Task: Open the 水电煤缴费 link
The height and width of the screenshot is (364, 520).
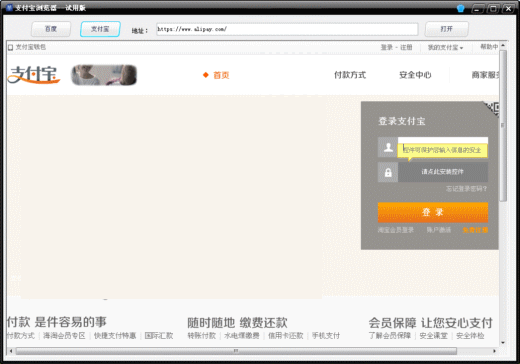Action: (x=242, y=336)
